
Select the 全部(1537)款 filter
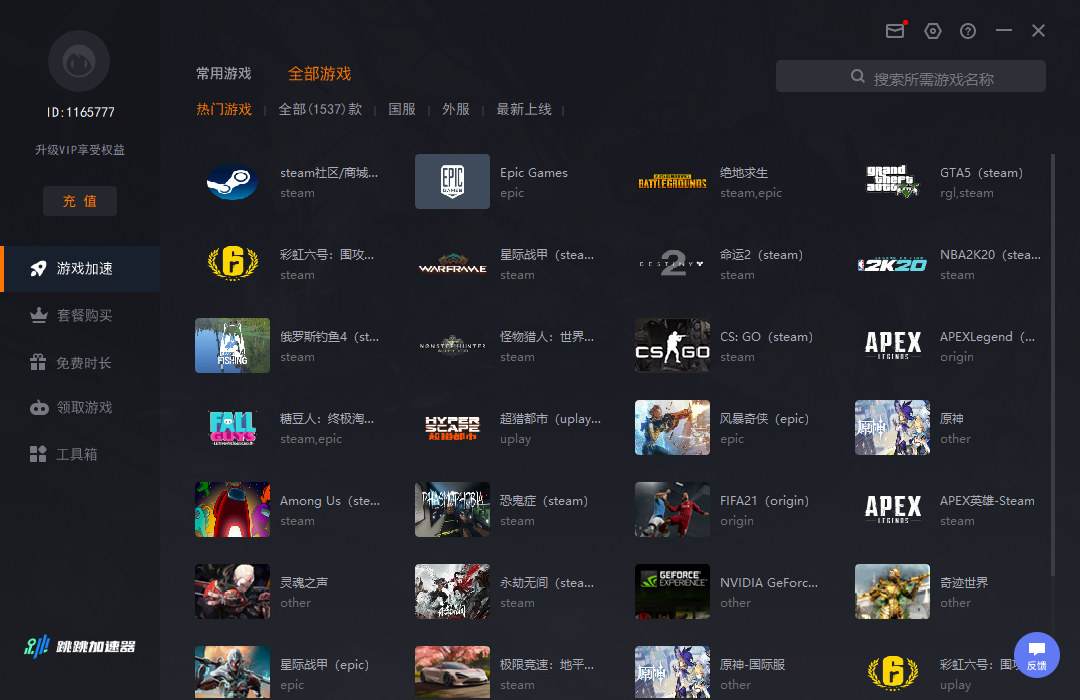(320, 110)
